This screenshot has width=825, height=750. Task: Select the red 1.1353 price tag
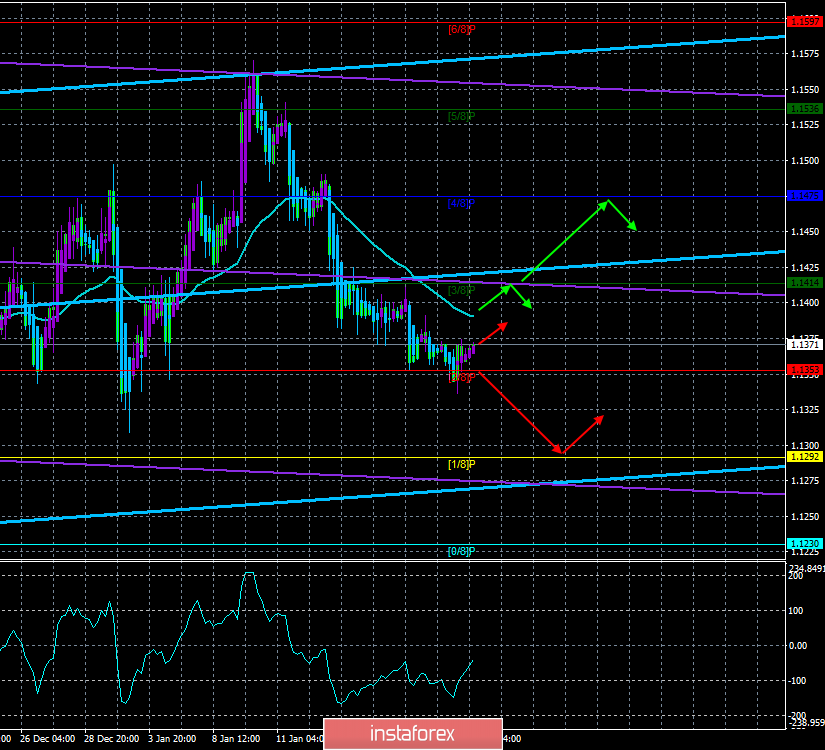(805, 370)
